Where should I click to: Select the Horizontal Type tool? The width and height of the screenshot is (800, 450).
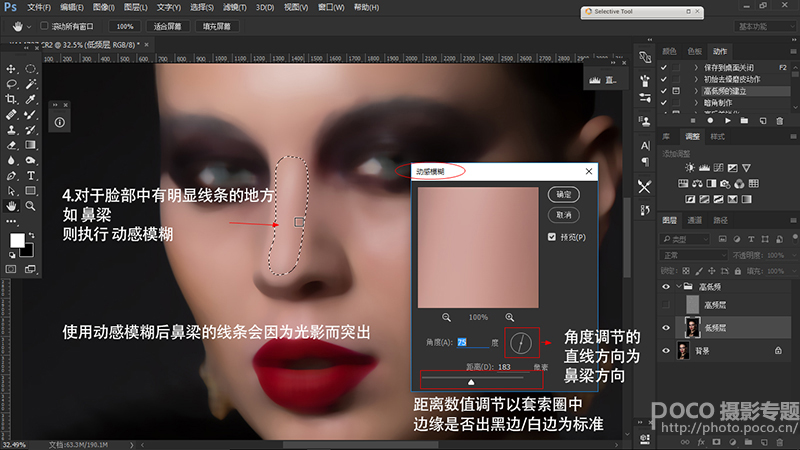(31, 175)
